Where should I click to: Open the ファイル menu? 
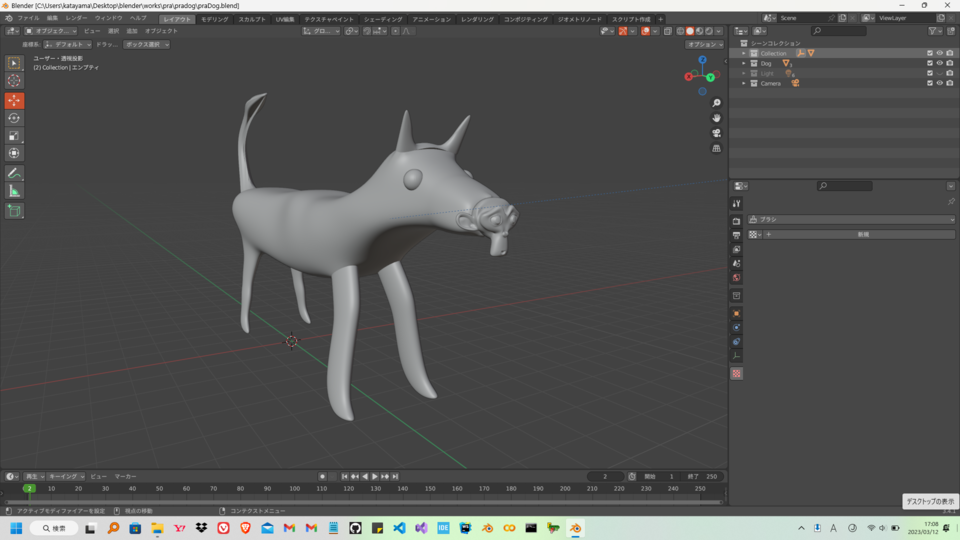tap(28, 18)
